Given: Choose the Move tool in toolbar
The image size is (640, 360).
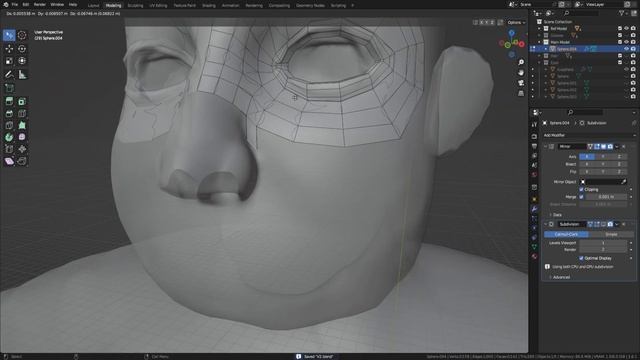Looking at the screenshot, I should point(9,49).
